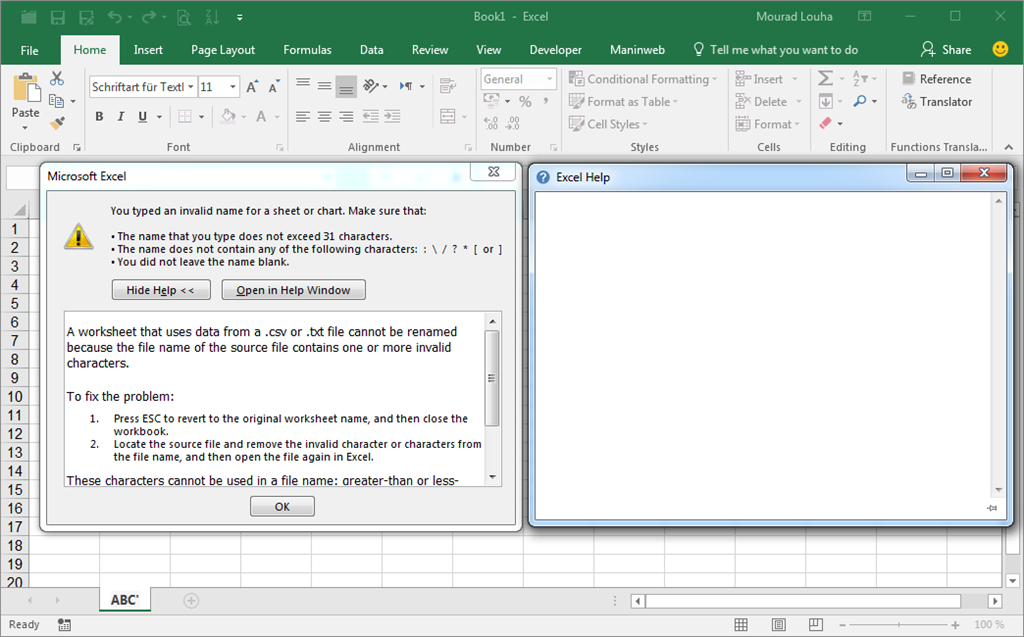The height and width of the screenshot is (637, 1024).
Task: Collapse help with Hide Help button
Action: (161, 290)
